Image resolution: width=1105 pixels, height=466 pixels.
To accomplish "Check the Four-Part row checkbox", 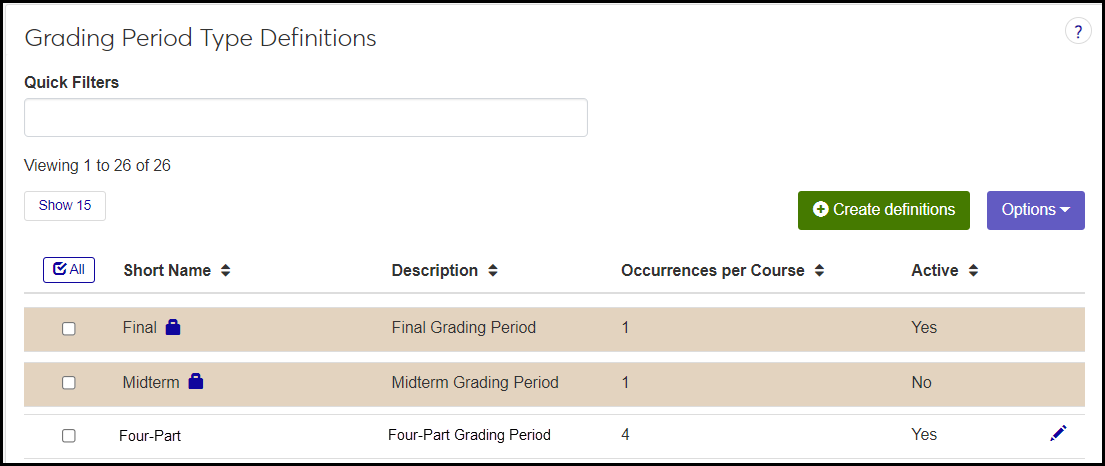I will [69, 435].
